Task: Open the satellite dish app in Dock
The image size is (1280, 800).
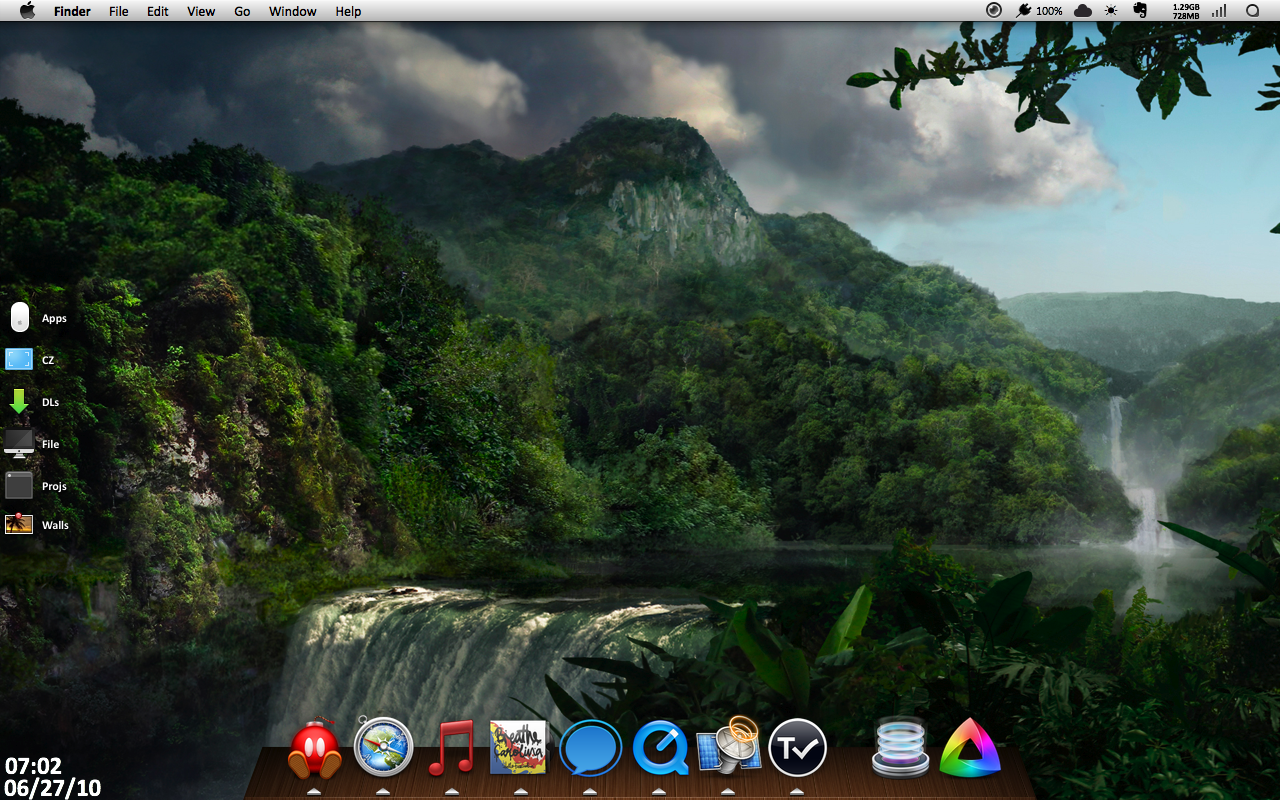Action: pos(730,745)
